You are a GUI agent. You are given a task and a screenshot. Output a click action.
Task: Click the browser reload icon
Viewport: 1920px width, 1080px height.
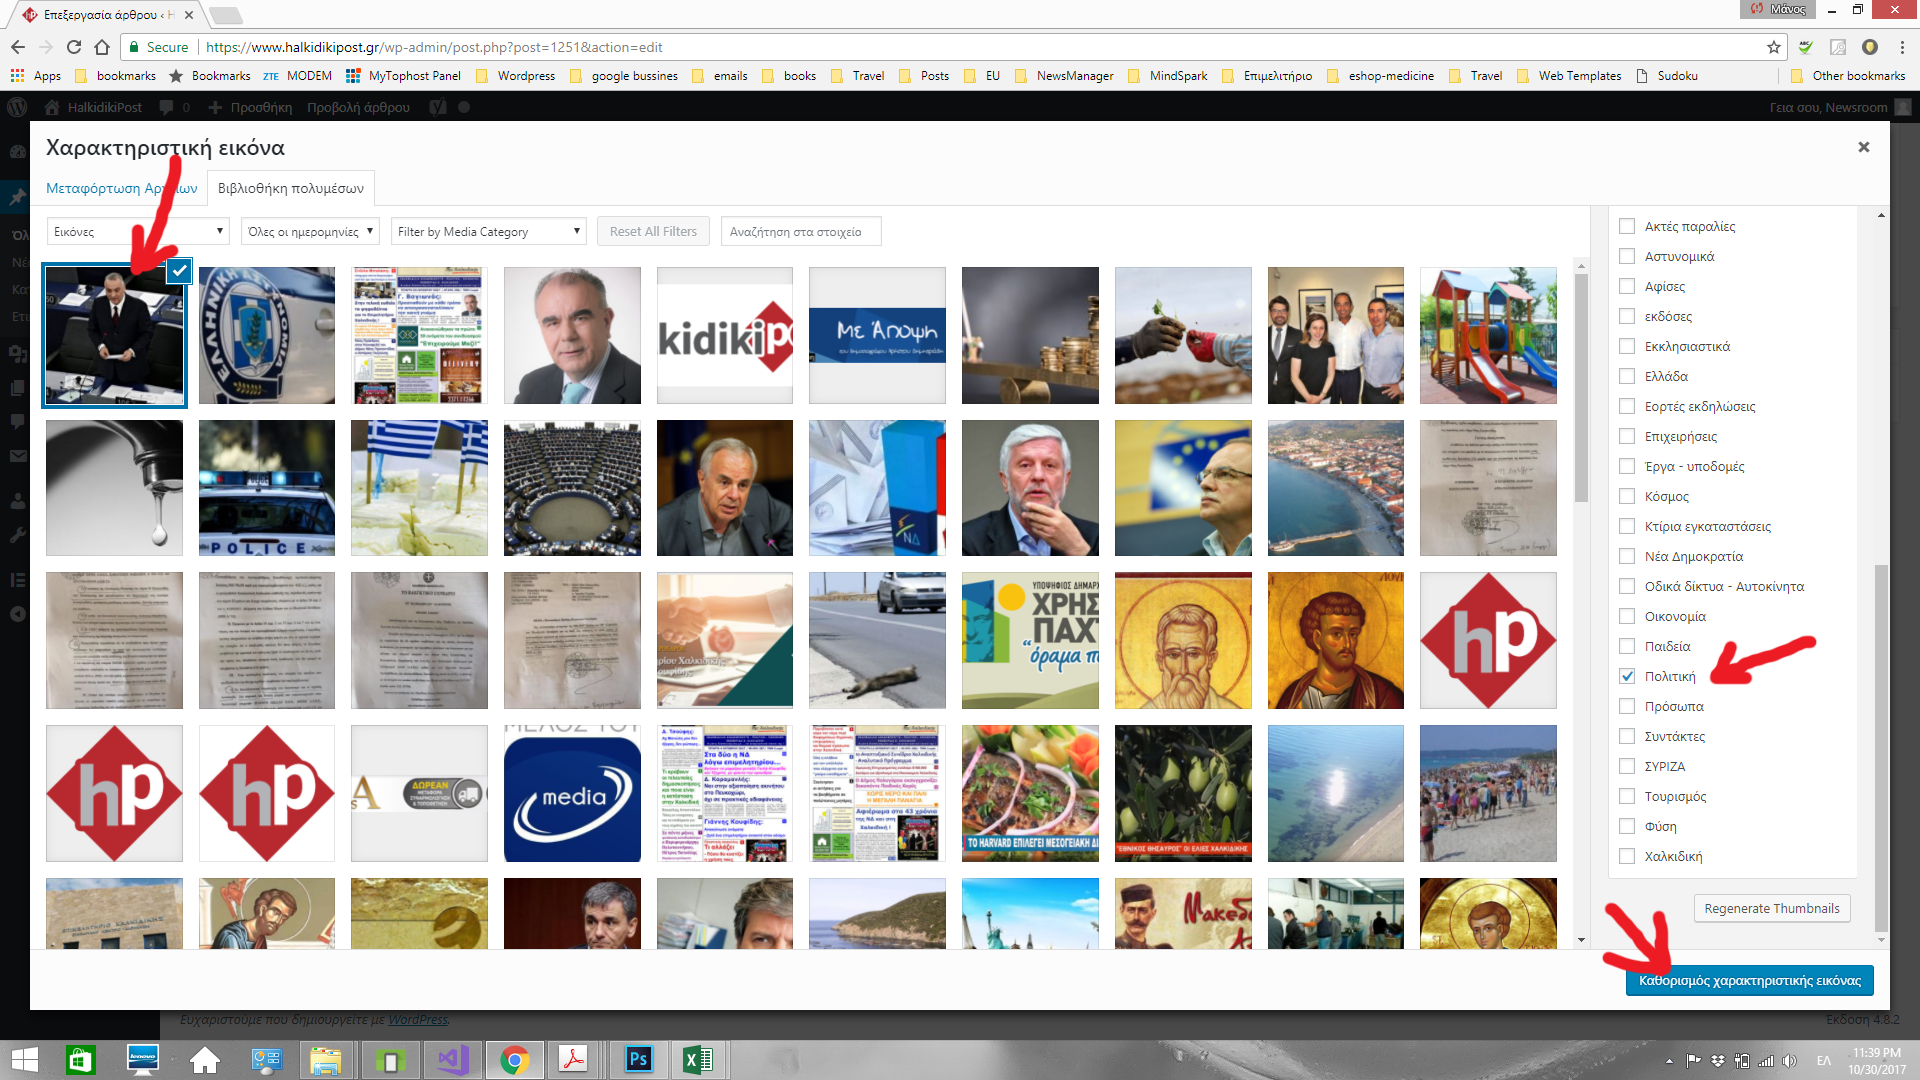tap(74, 47)
